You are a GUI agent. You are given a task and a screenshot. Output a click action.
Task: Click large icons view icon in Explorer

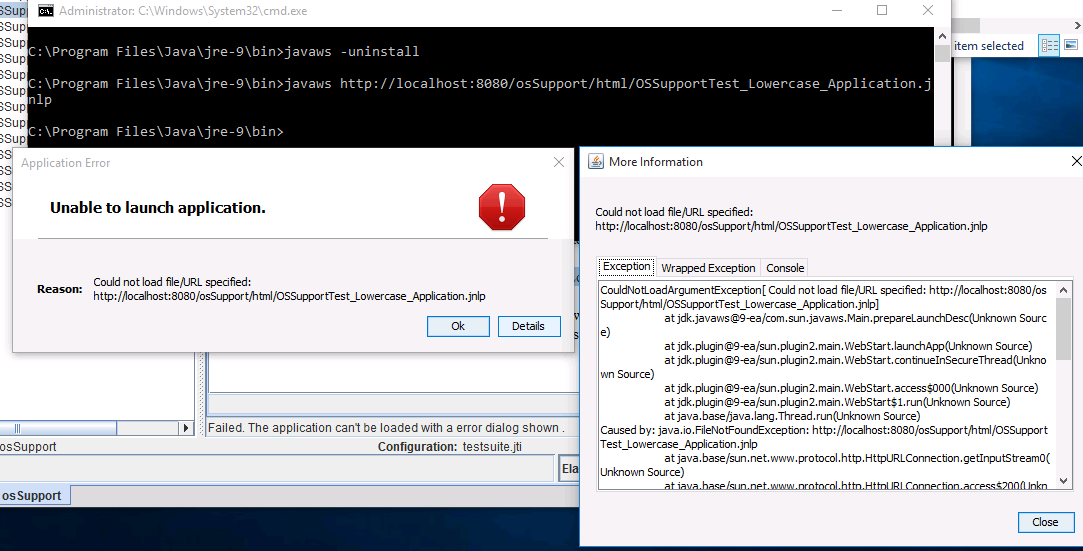pos(1071,46)
